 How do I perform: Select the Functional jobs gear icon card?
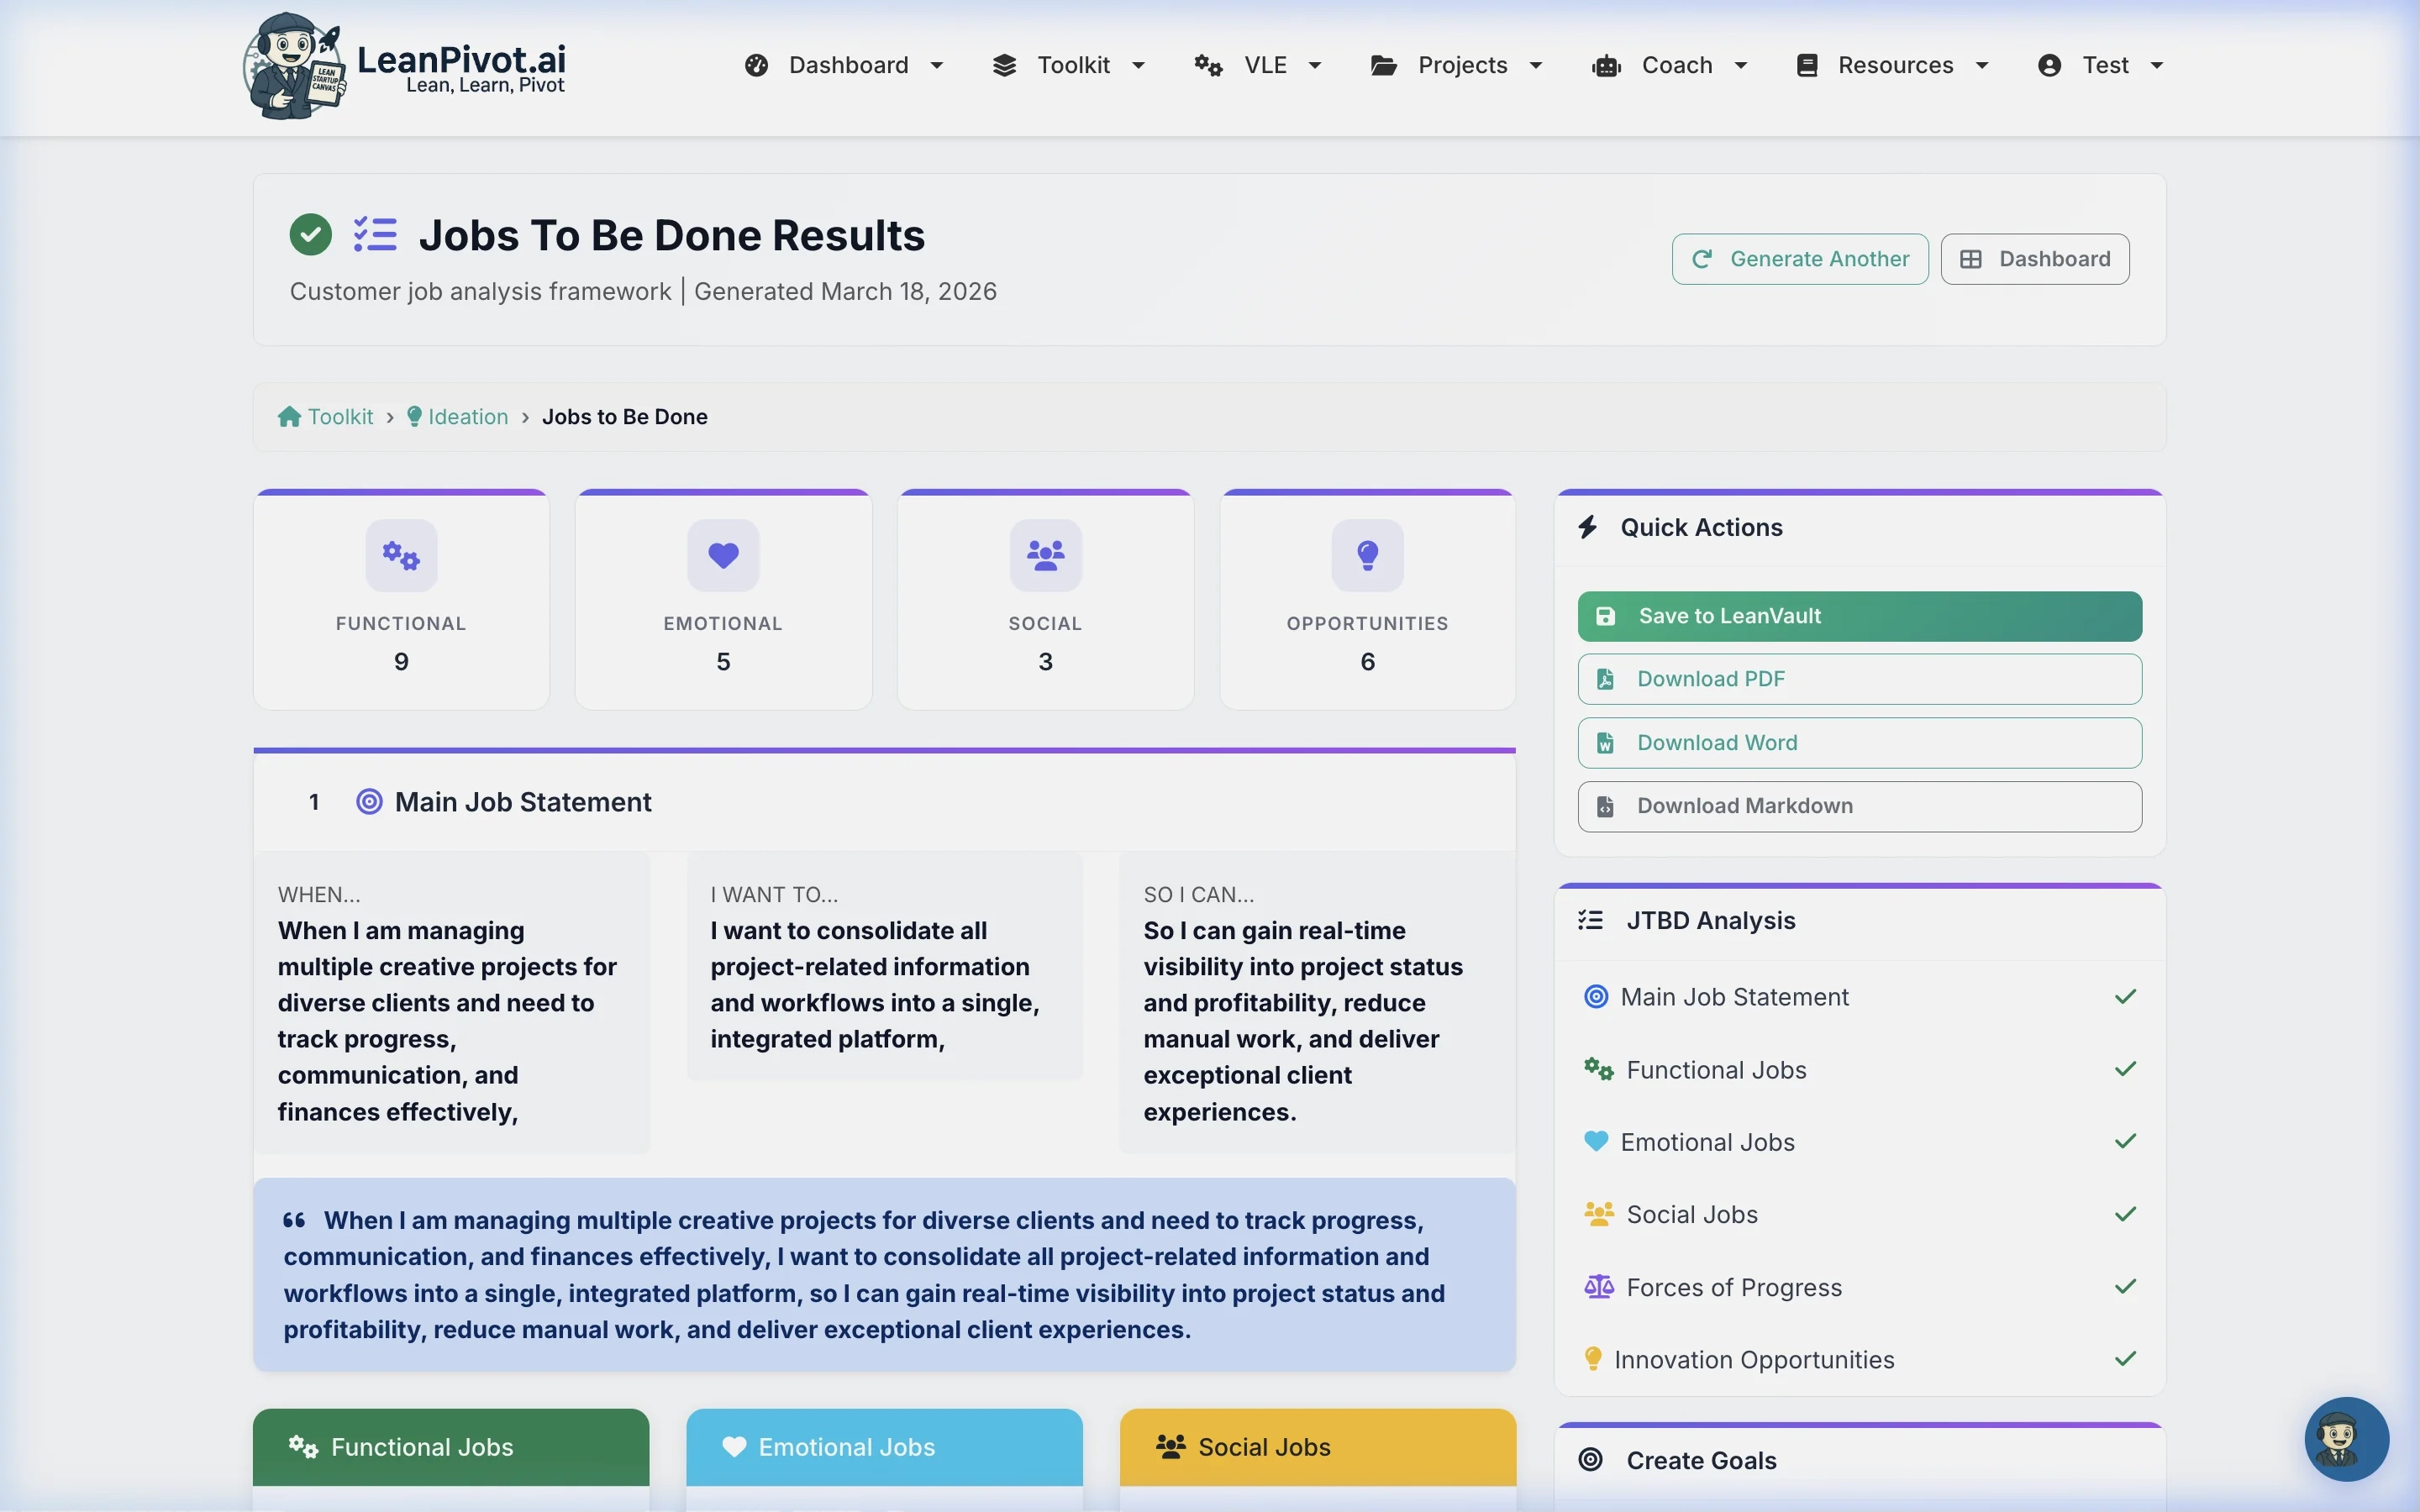tap(400, 555)
